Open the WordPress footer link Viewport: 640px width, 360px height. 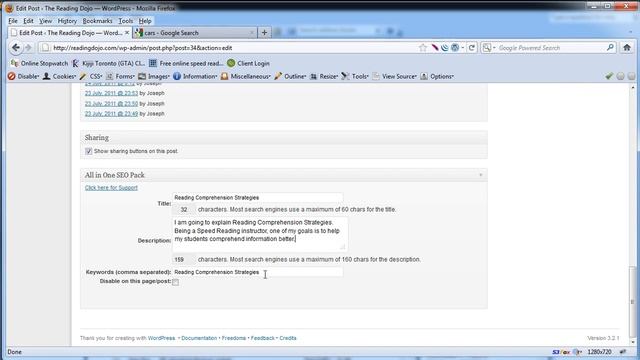coord(161,338)
